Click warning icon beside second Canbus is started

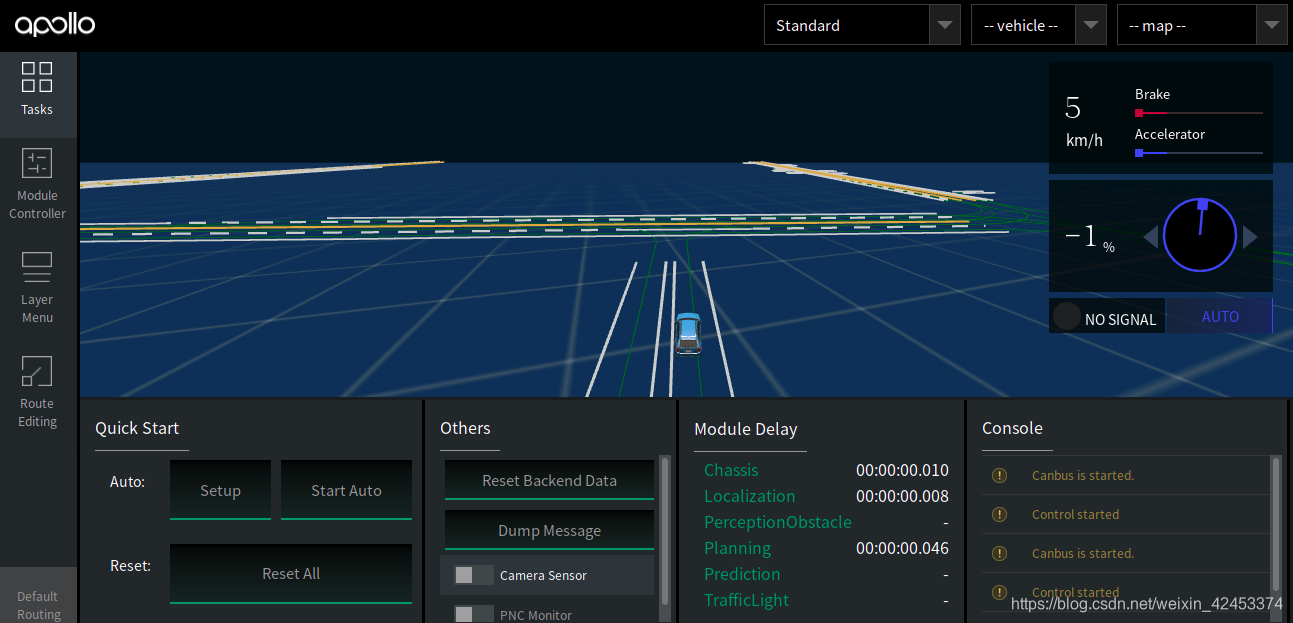[x=999, y=553]
